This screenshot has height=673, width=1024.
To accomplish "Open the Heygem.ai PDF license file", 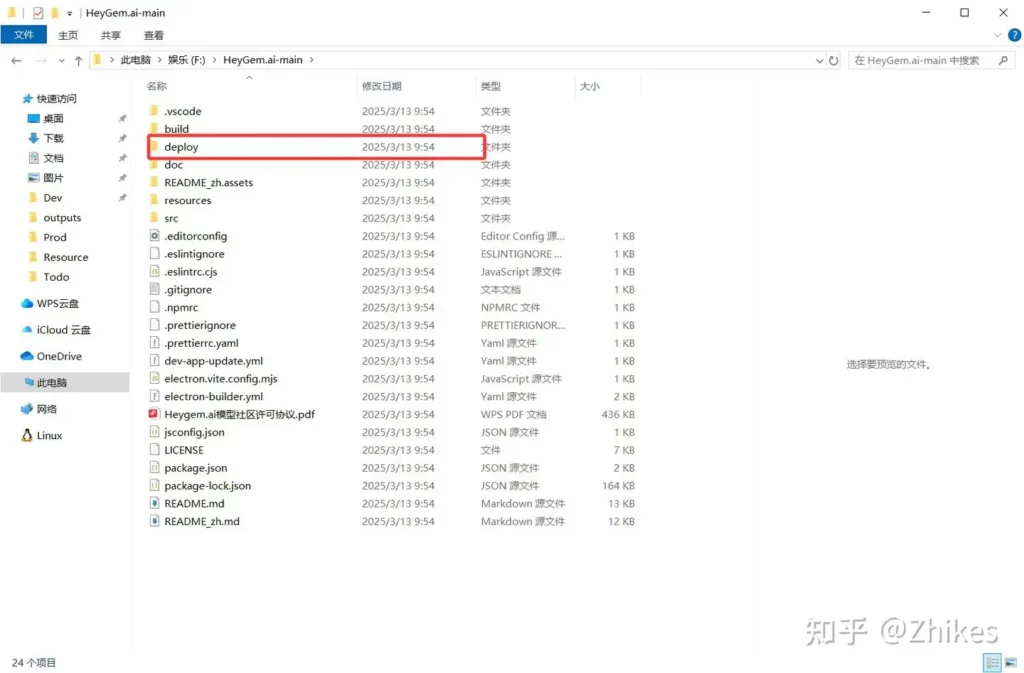I will (239, 414).
